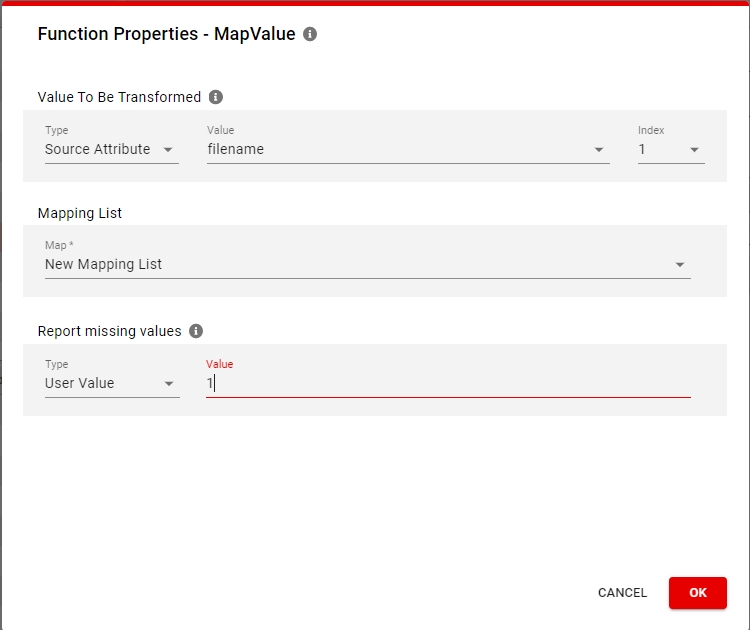Click the index value '1' text
750x630 pixels.
[x=642, y=149]
